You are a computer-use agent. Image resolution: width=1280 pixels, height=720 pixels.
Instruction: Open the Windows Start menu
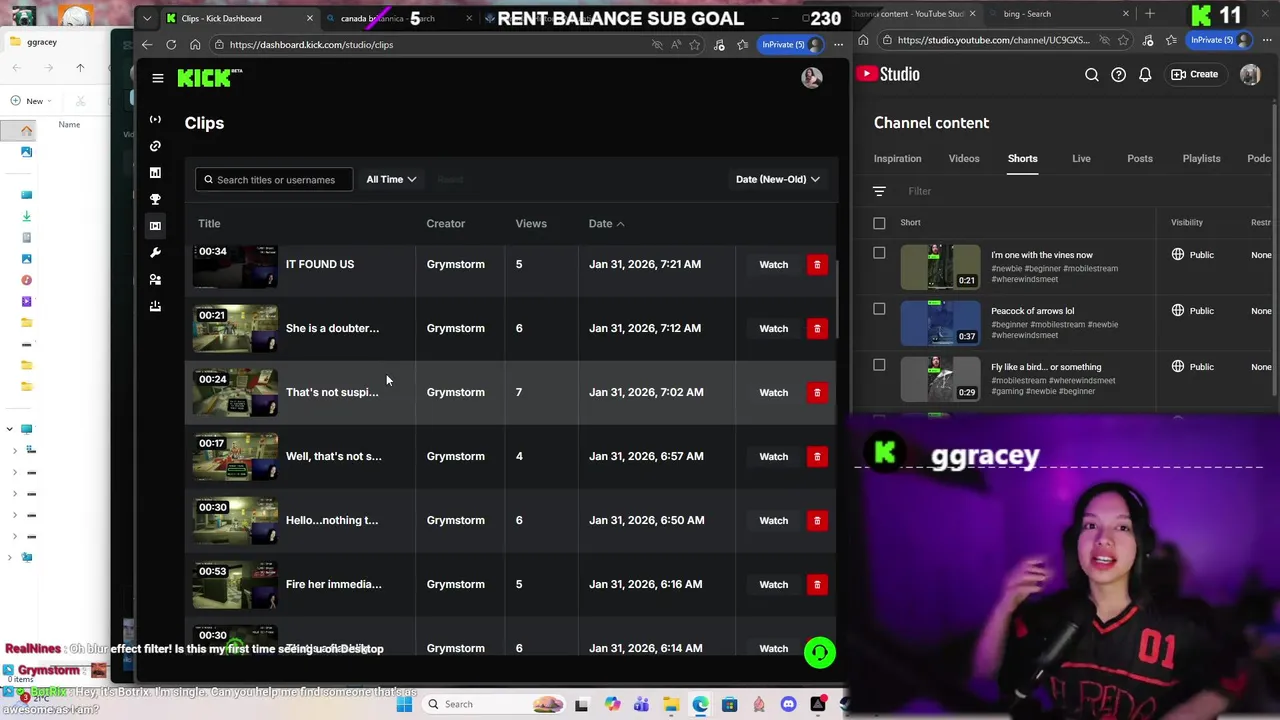click(x=404, y=704)
